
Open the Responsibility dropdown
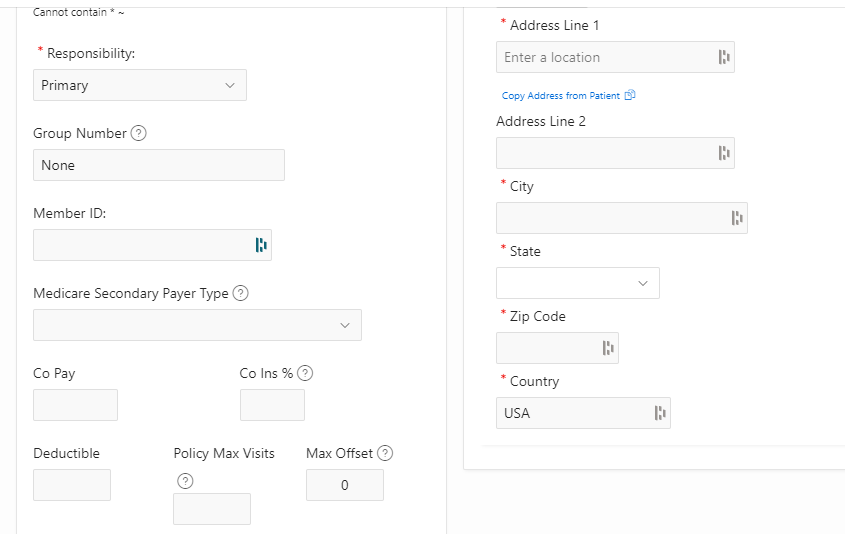pos(140,85)
